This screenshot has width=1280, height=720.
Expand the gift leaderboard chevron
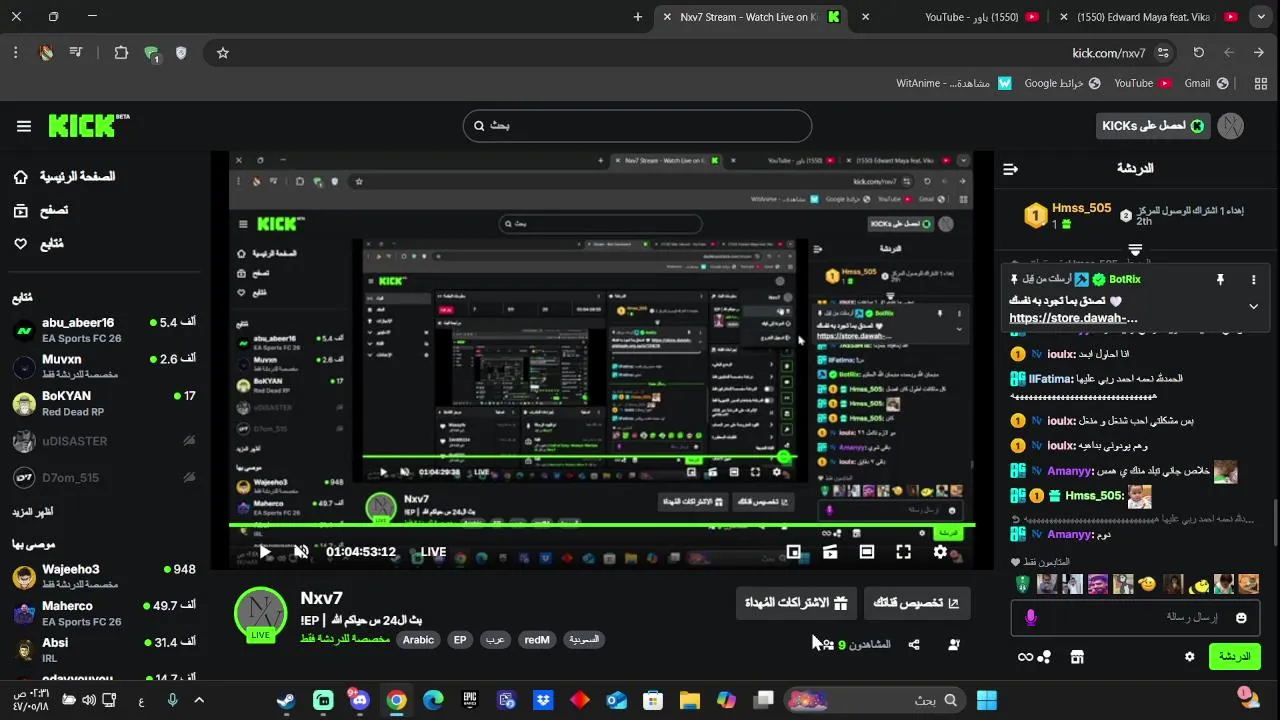(1135, 249)
